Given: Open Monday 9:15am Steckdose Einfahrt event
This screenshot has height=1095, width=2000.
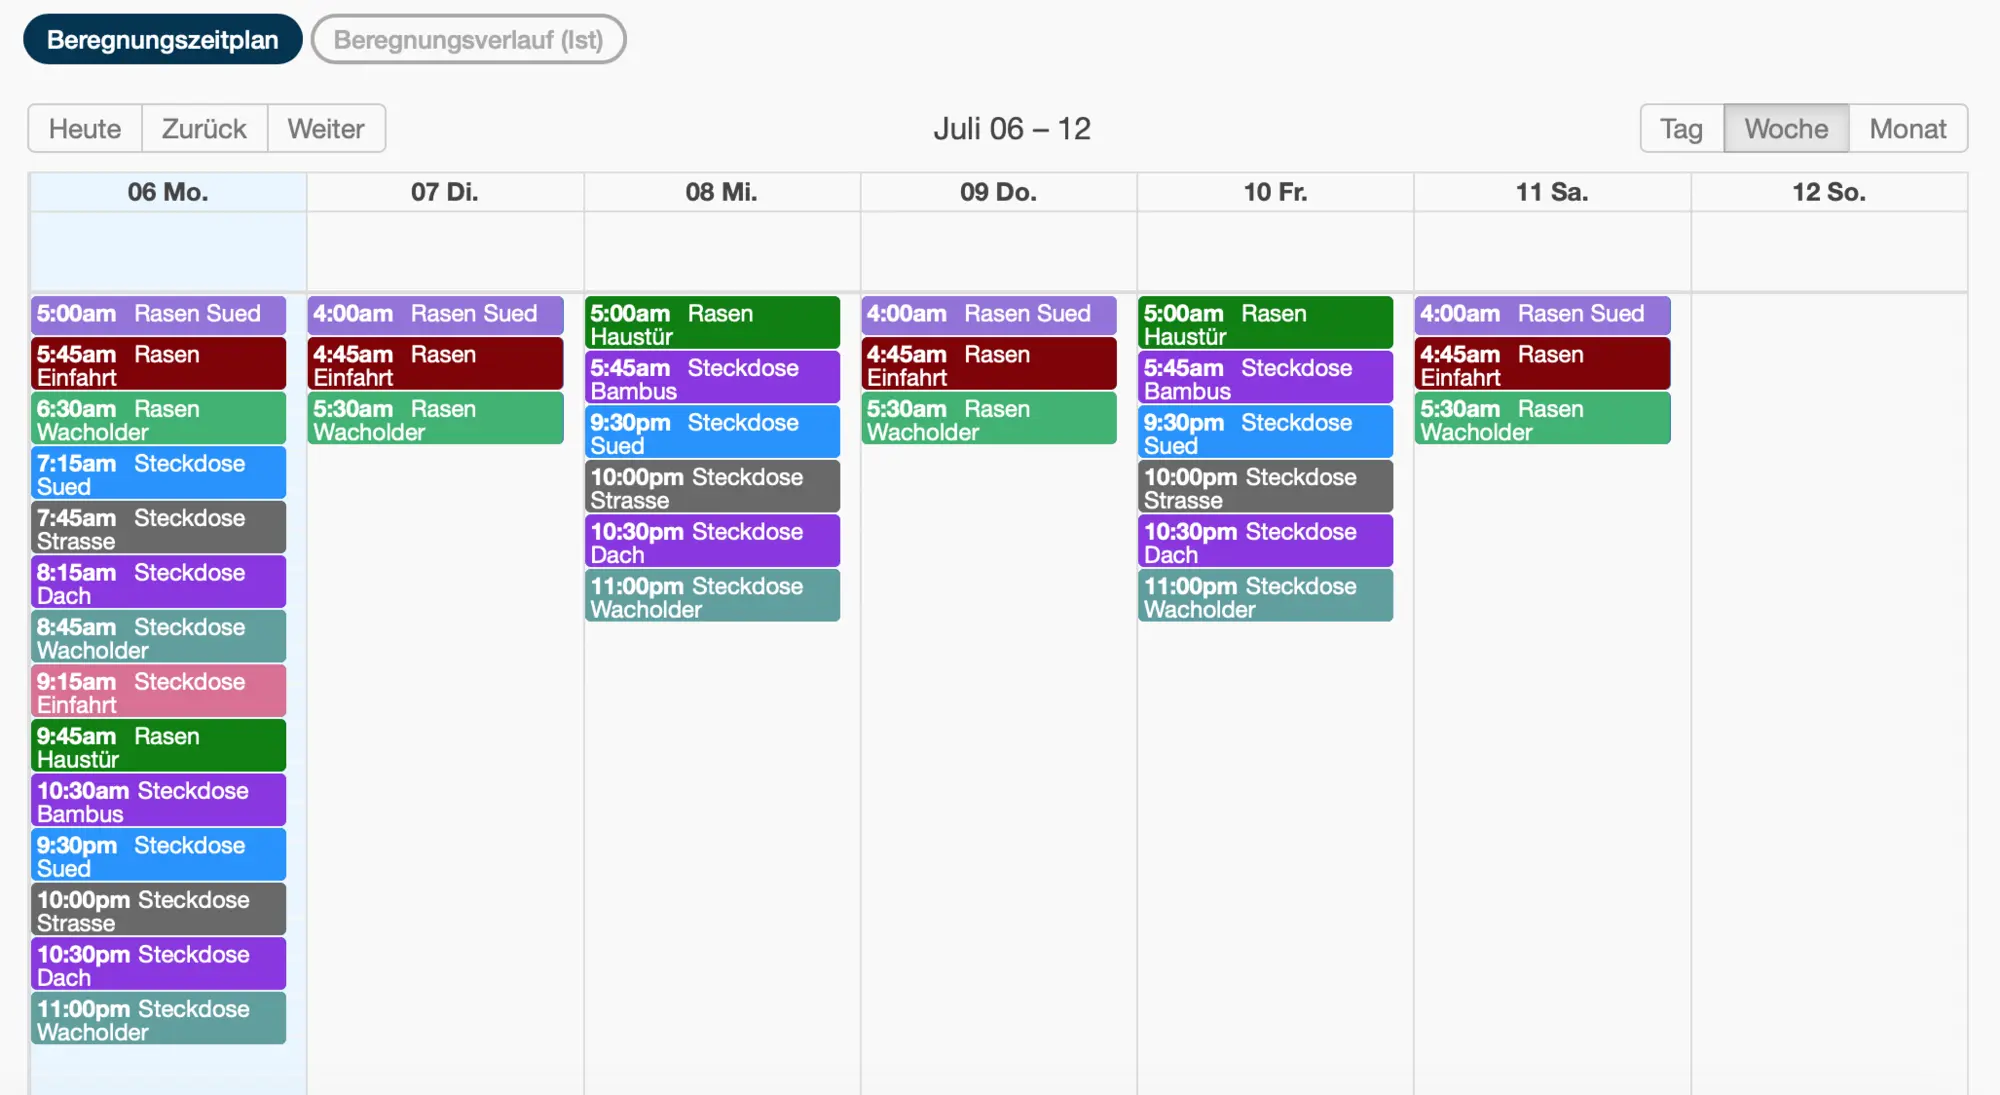Looking at the screenshot, I should coord(158,692).
